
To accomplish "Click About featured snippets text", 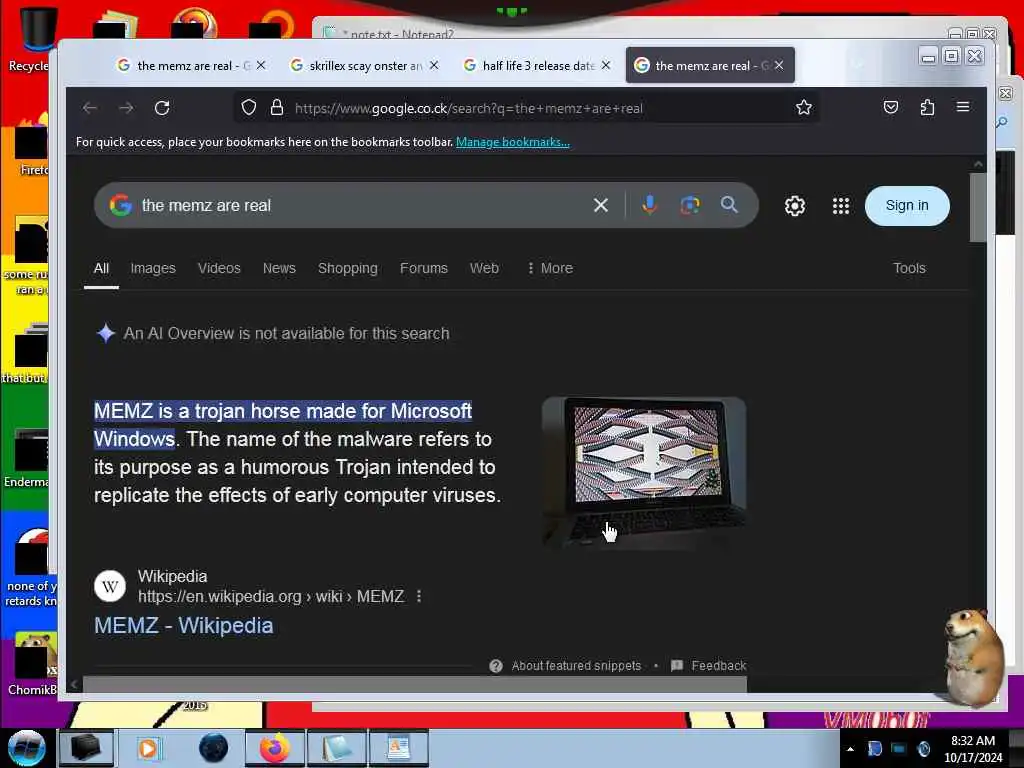I will click(576, 665).
